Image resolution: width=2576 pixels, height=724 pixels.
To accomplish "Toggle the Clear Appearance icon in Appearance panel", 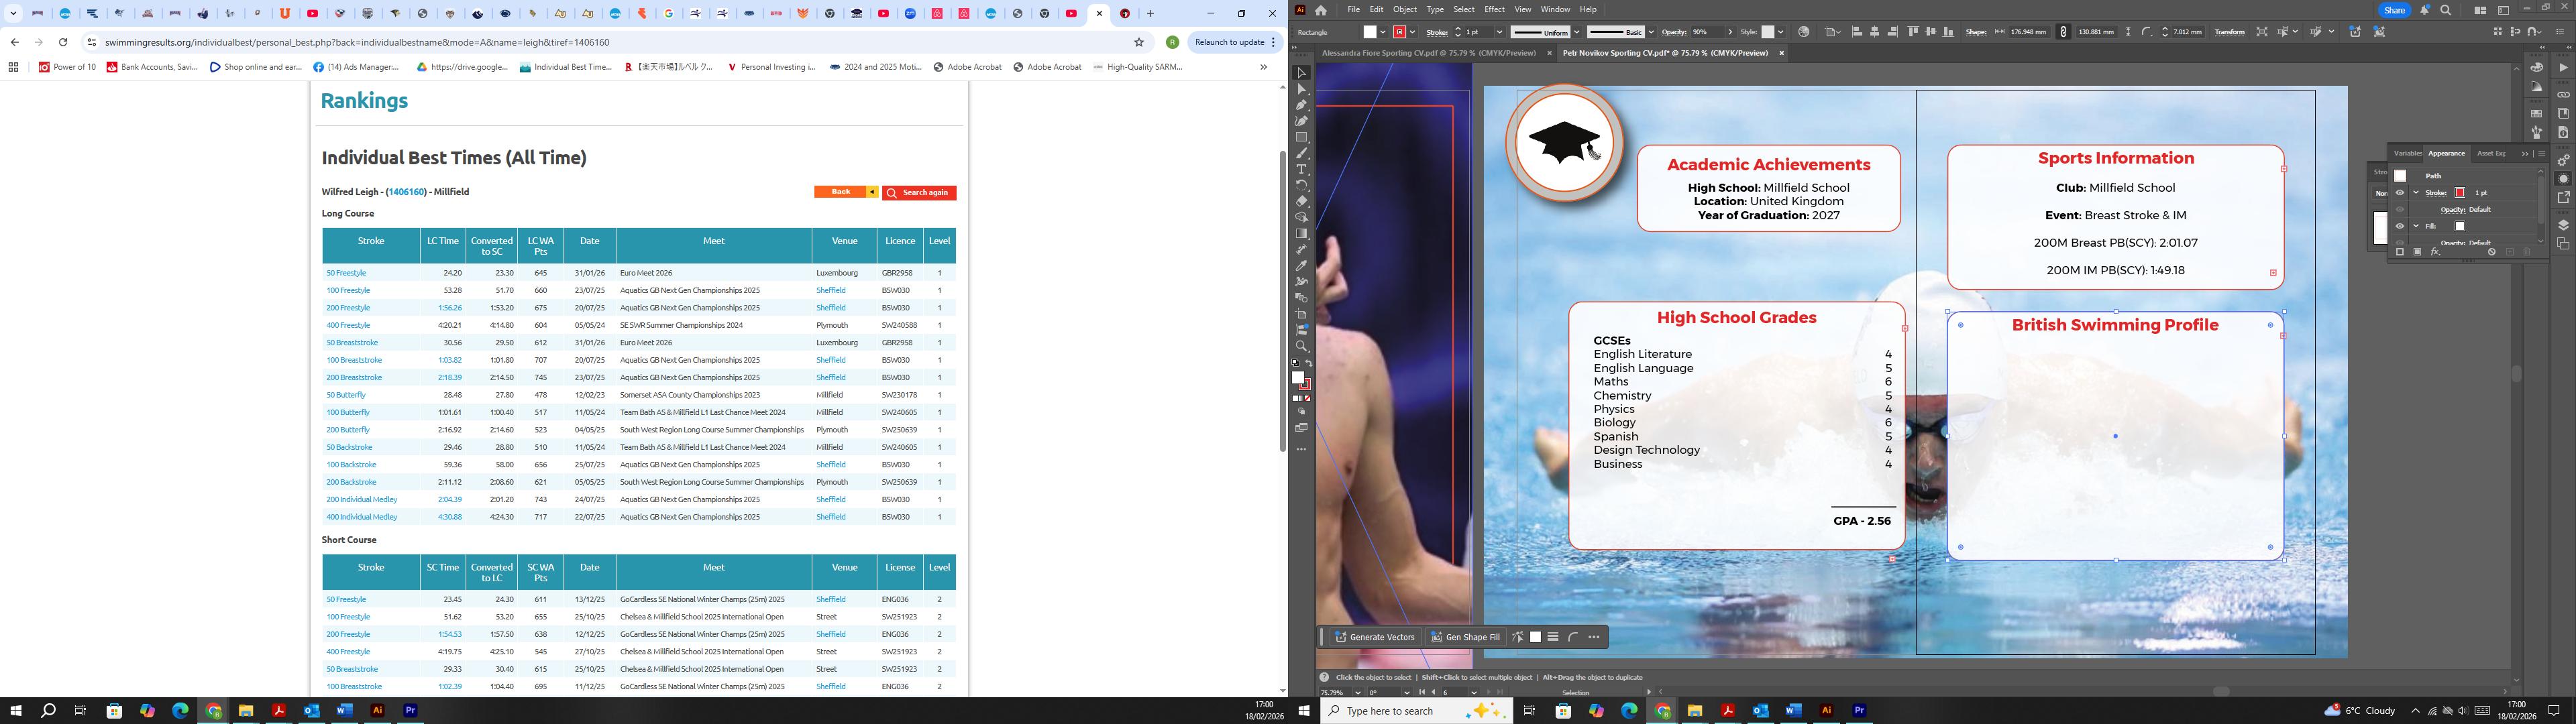I will coord(2491,252).
